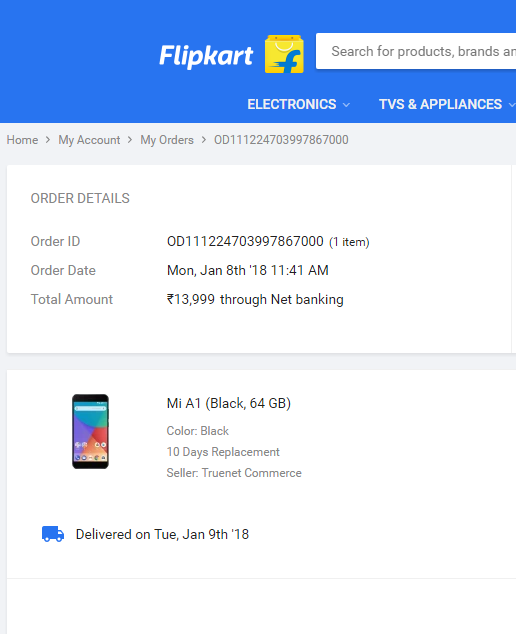Click the product search input field
This screenshot has width=516, height=634.
pos(416,51)
